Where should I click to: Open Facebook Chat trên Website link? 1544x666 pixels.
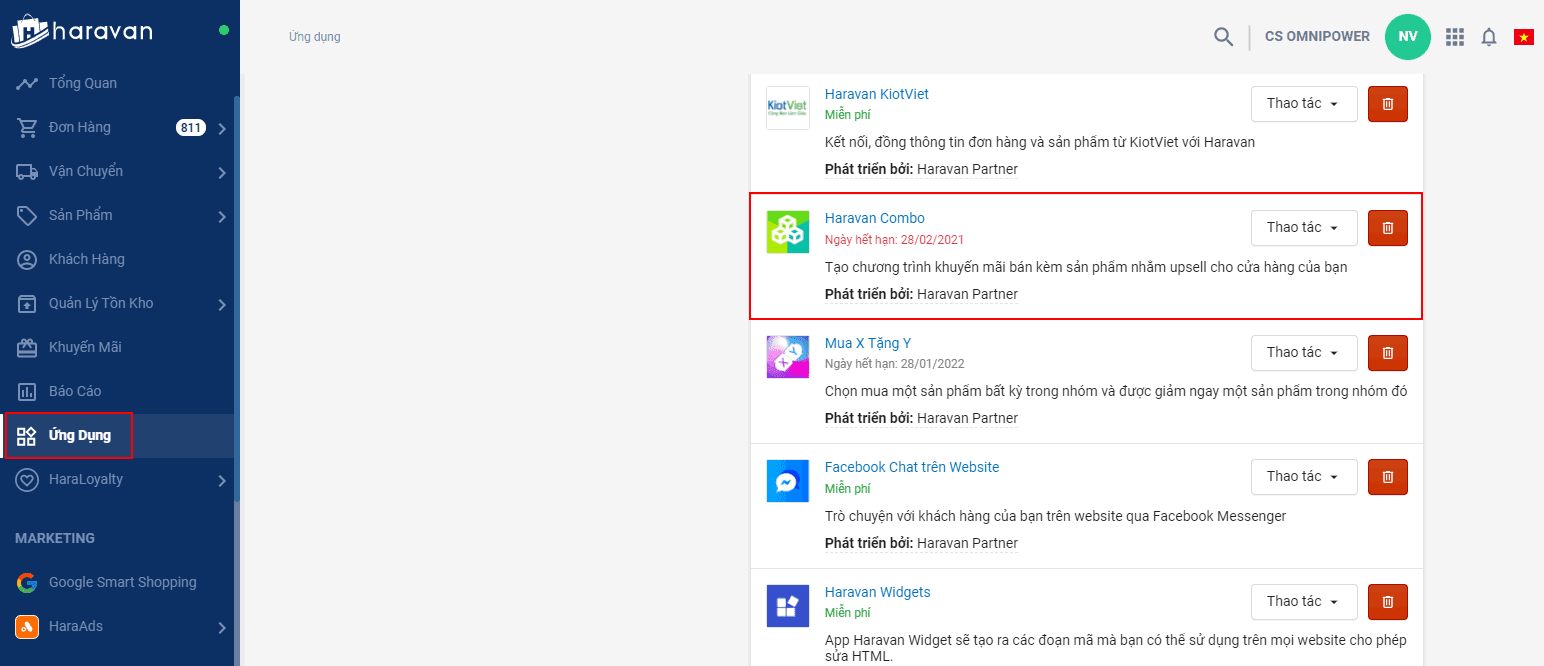[x=911, y=467]
